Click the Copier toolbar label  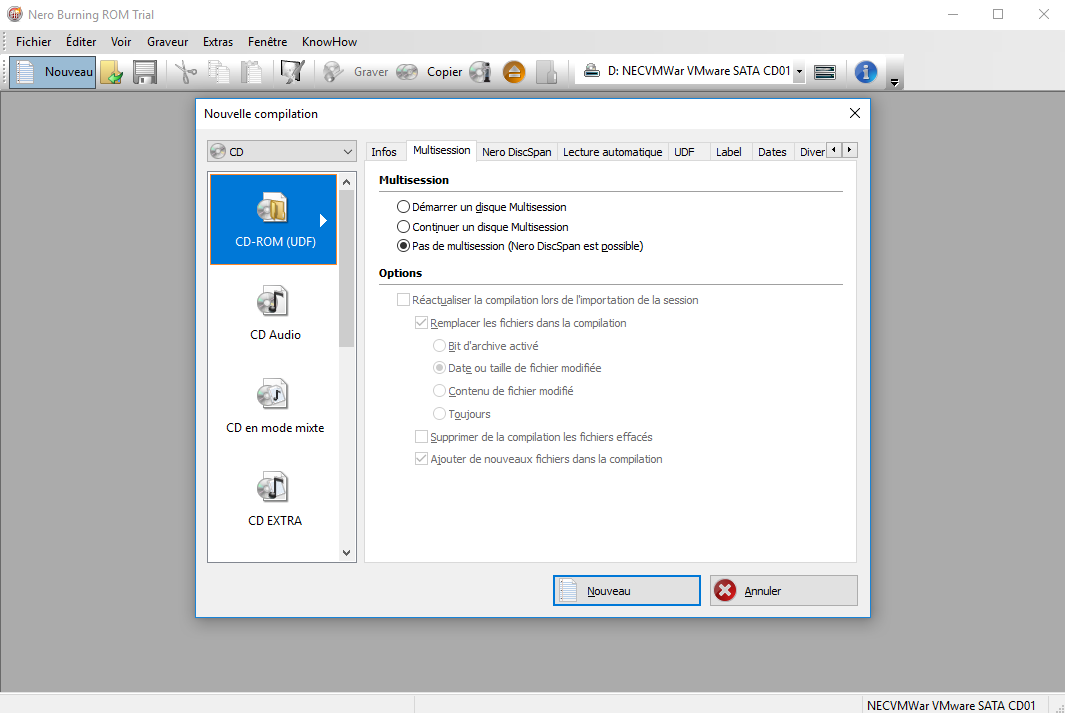pos(444,72)
